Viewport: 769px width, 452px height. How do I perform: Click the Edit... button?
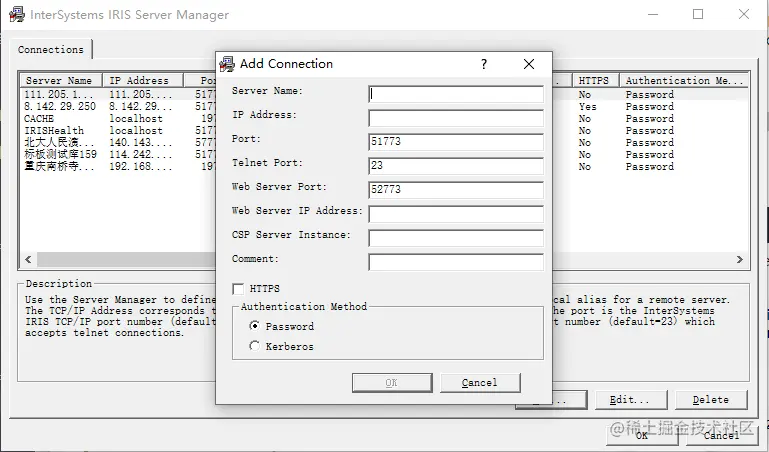(631, 400)
